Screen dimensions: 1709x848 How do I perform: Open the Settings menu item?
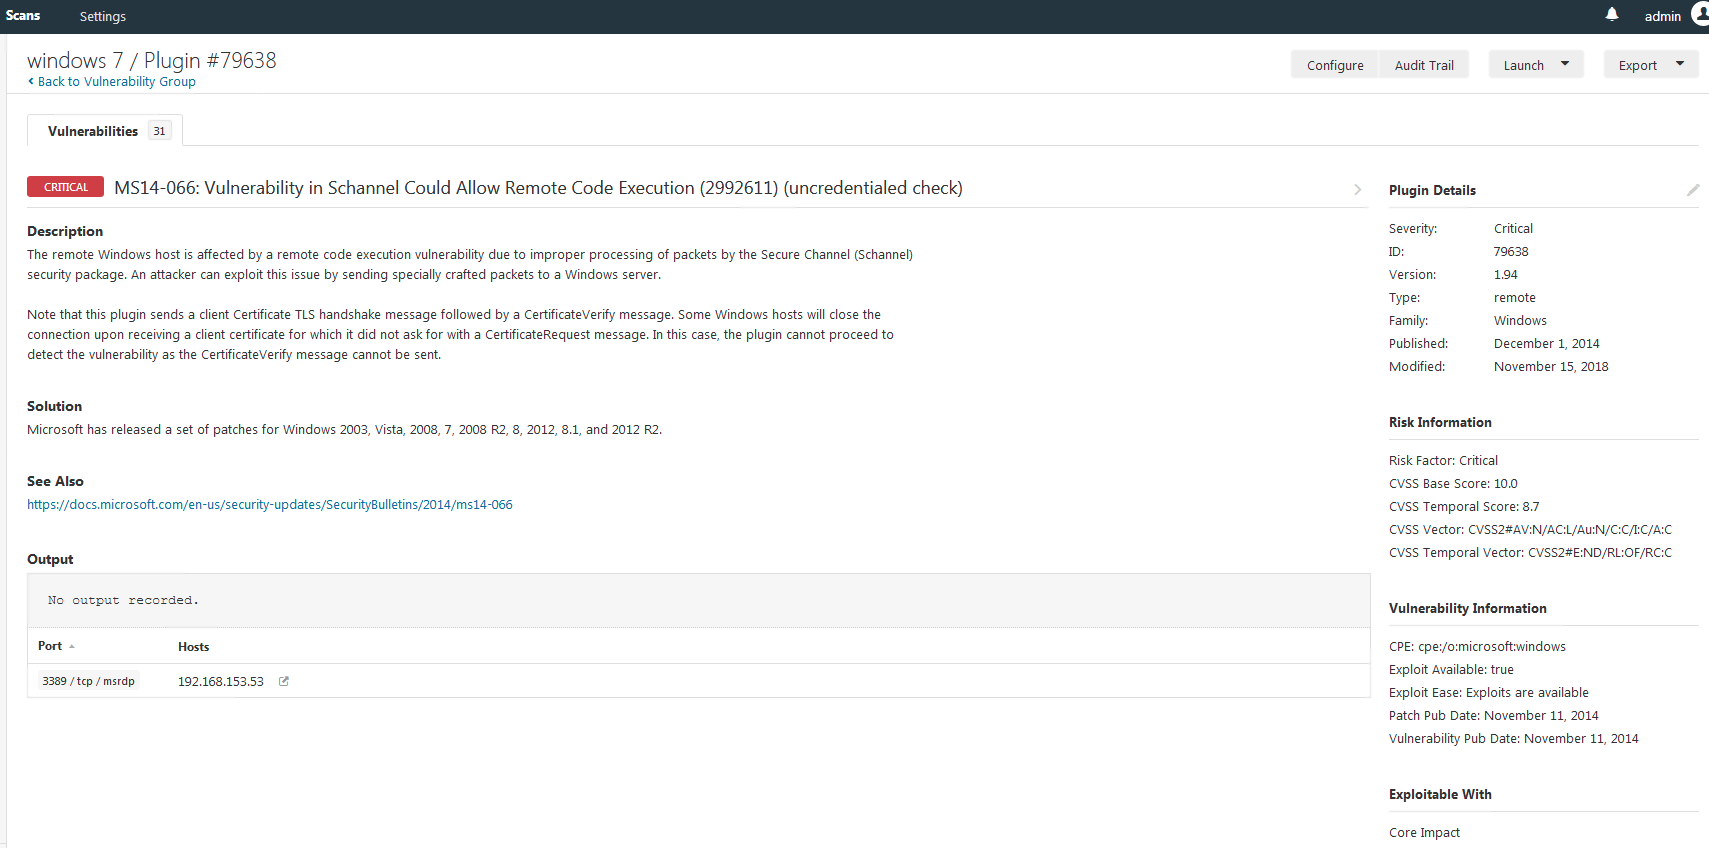point(102,16)
